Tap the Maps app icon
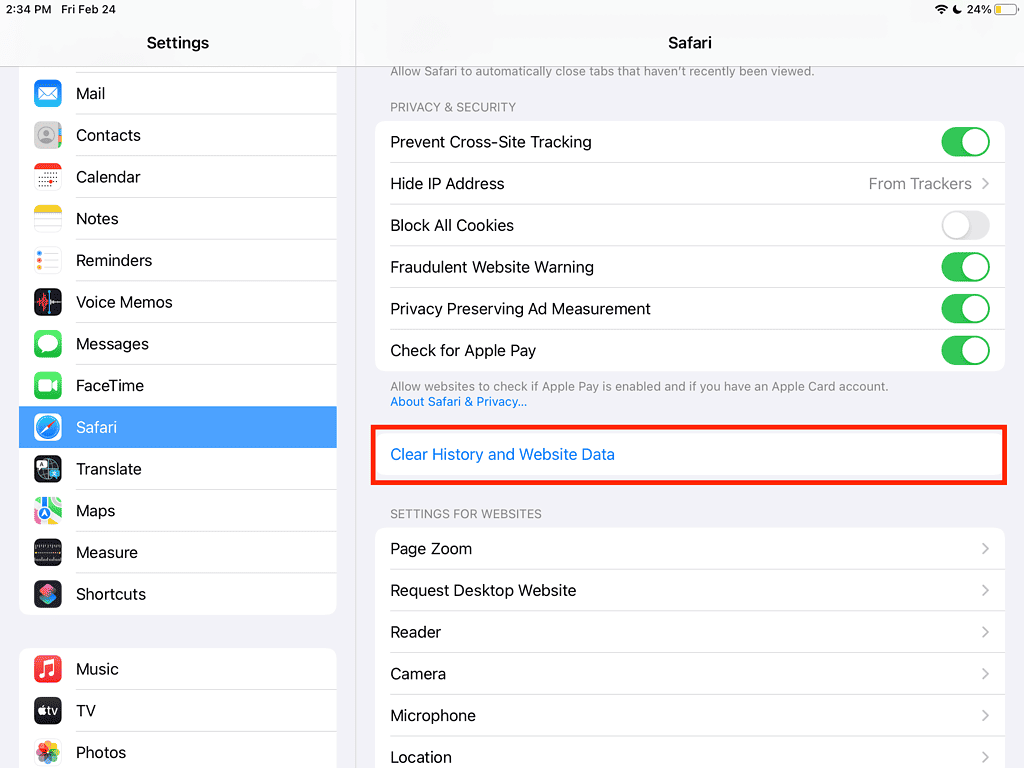The image size is (1024, 768). coord(48,511)
